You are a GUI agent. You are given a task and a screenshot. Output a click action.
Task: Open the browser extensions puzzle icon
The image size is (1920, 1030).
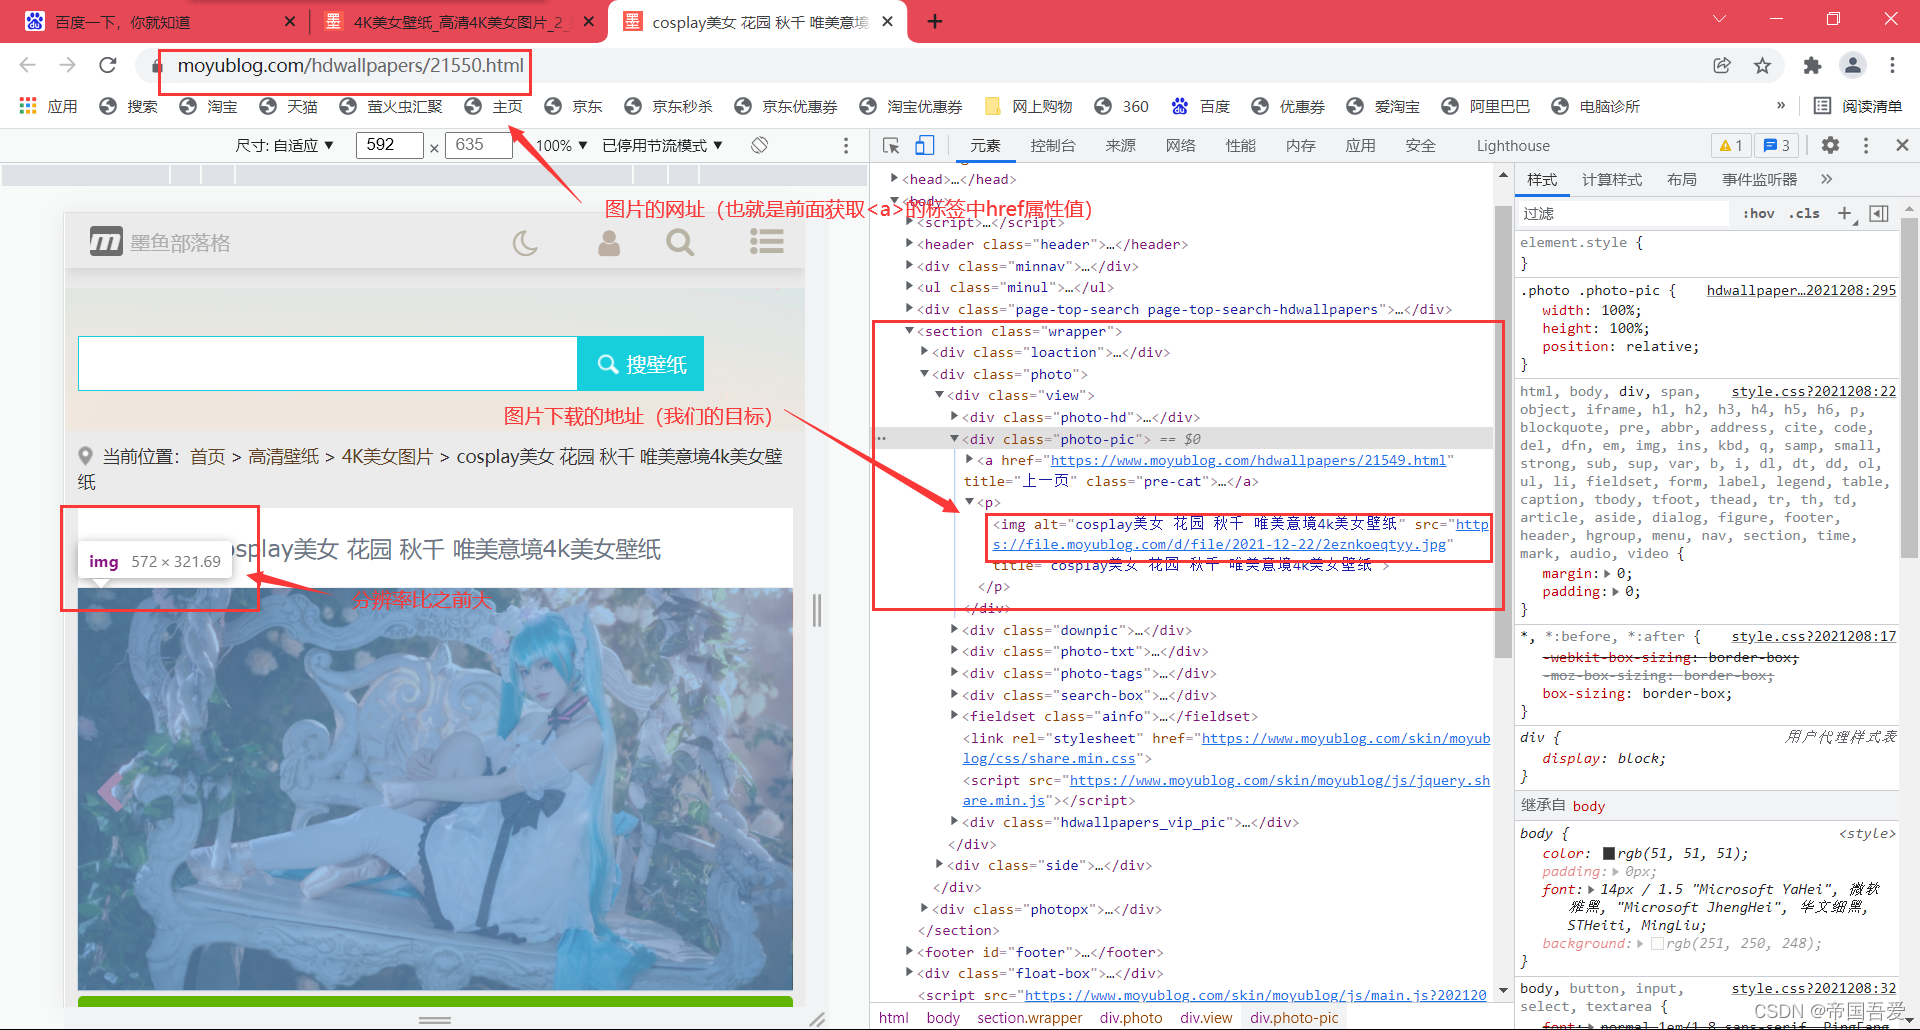point(1812,65)
